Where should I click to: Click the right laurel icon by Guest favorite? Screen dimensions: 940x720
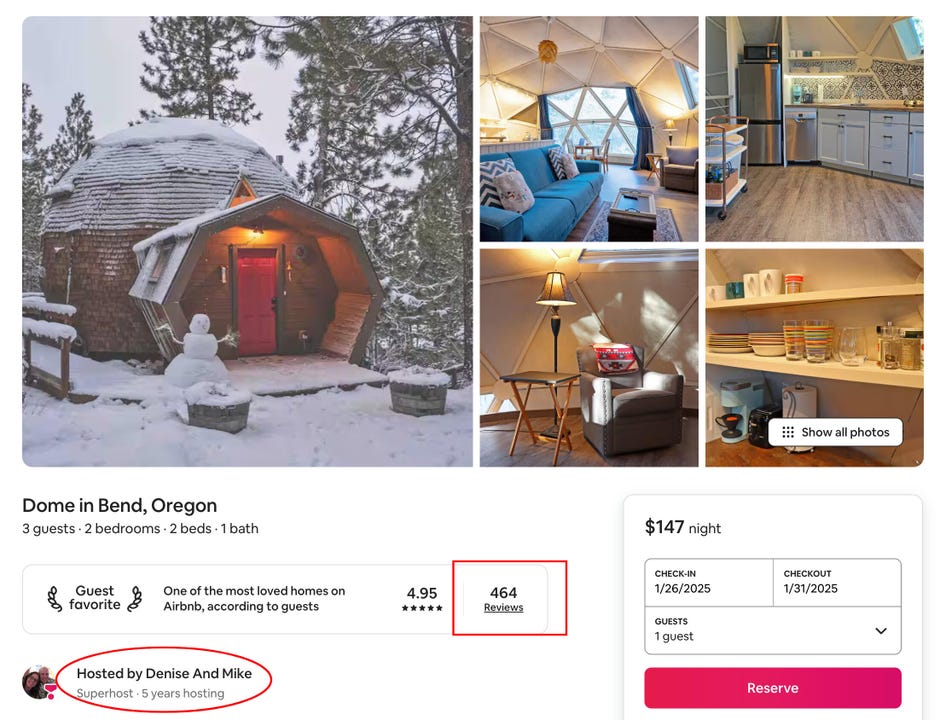coord(135,599)
